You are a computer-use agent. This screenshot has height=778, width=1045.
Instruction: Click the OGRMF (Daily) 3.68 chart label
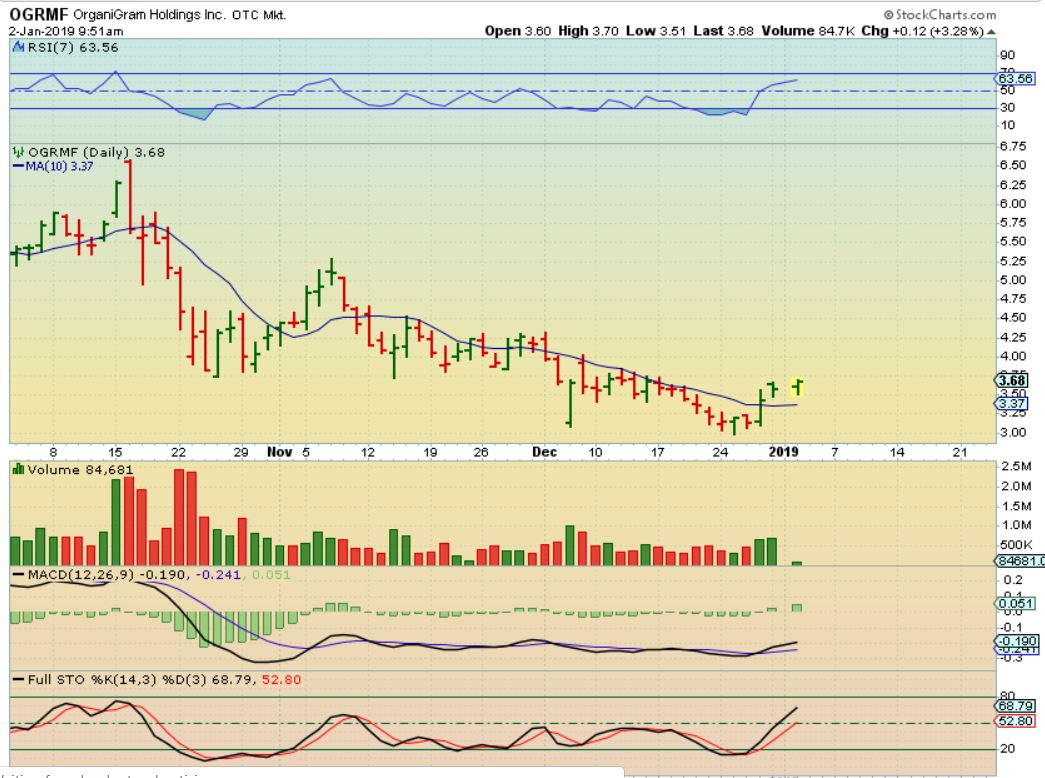pos(96,152)
